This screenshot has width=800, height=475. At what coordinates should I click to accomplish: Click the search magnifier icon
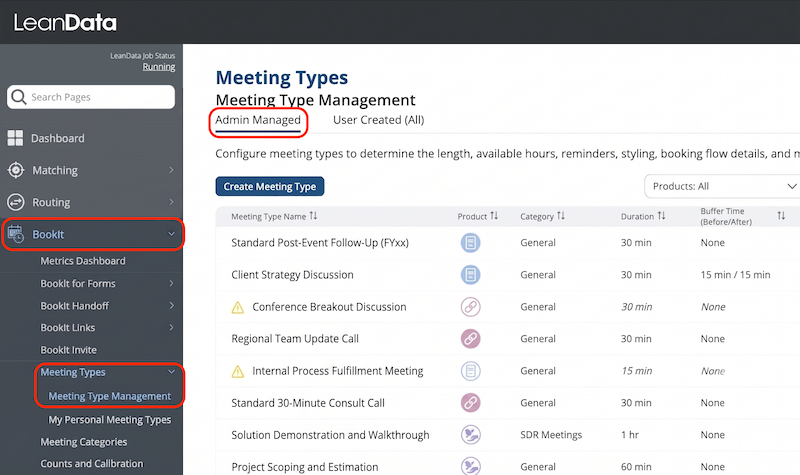point(18,96)
